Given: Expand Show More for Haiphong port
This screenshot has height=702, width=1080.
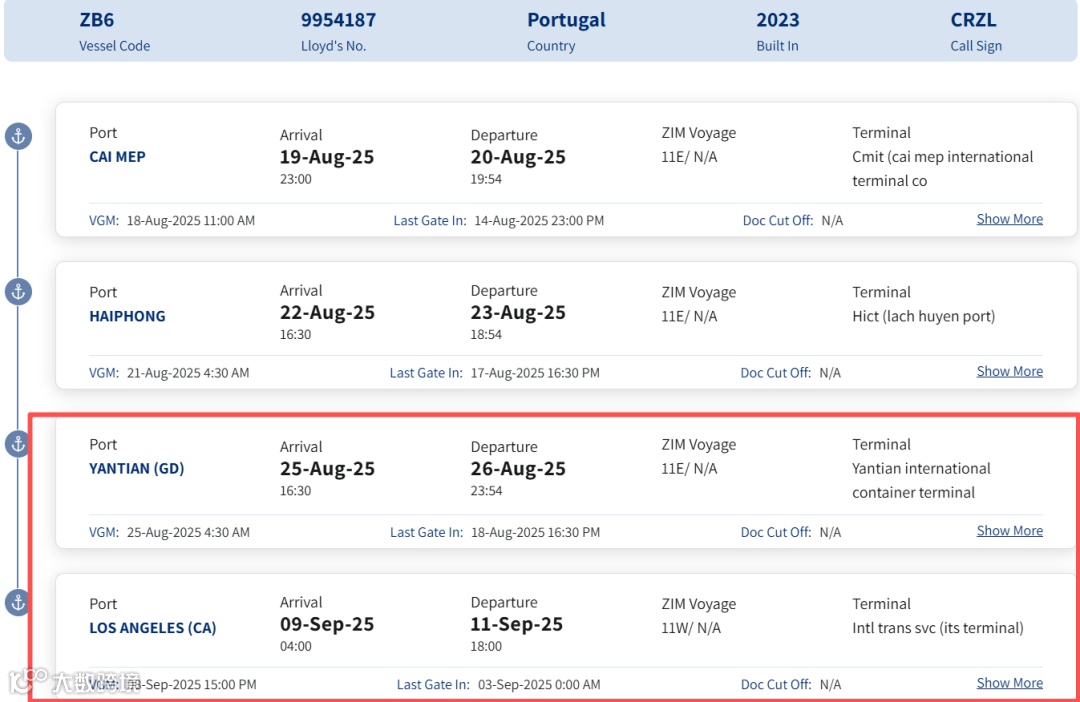Looking at the screenshot, I should 1009,371.
